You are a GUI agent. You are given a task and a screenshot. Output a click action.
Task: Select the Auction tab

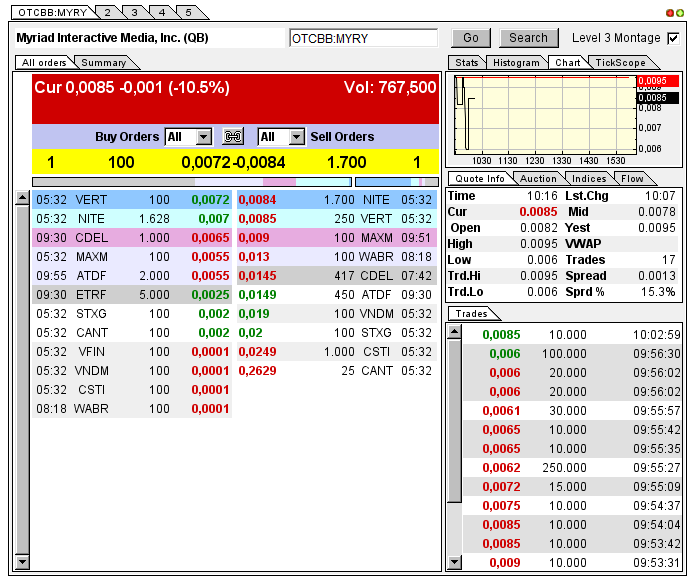[538, 178]
